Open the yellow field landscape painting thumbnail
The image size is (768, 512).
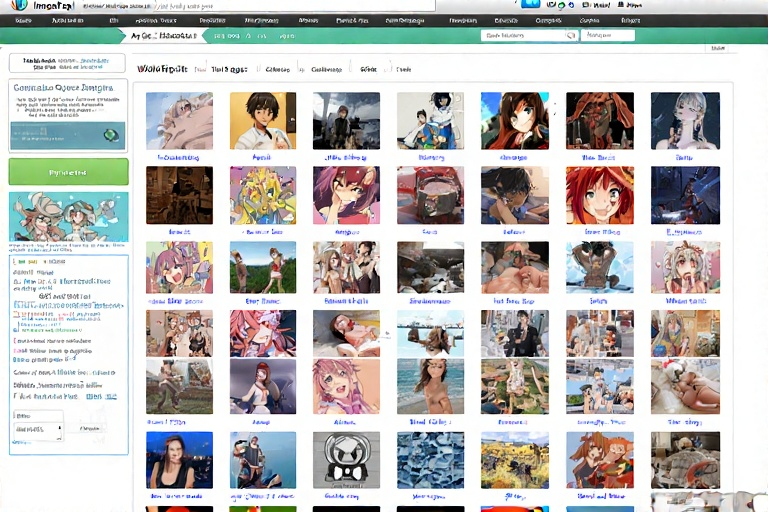515,460
